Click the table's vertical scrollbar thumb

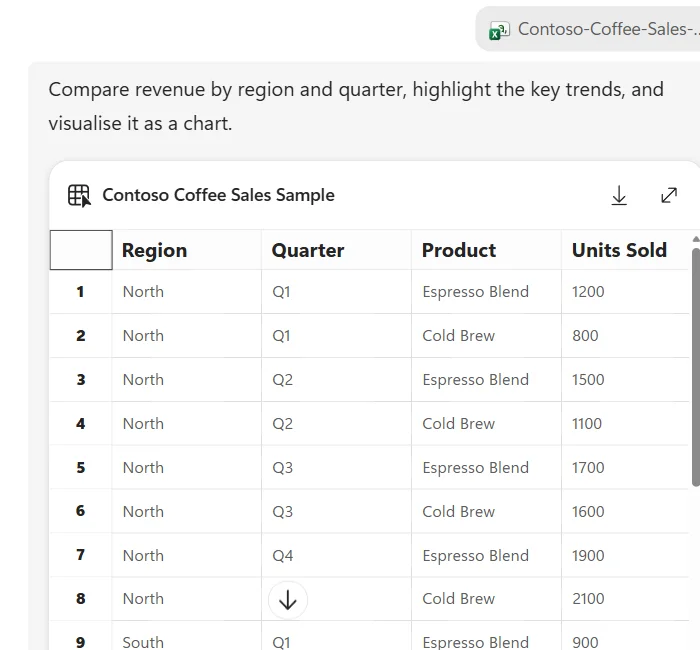696,367
